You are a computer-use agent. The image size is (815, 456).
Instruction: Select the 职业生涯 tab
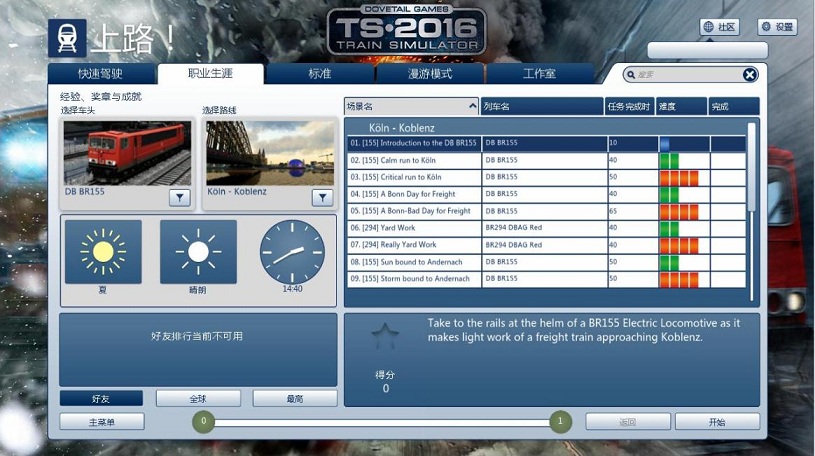coord(211,74)
